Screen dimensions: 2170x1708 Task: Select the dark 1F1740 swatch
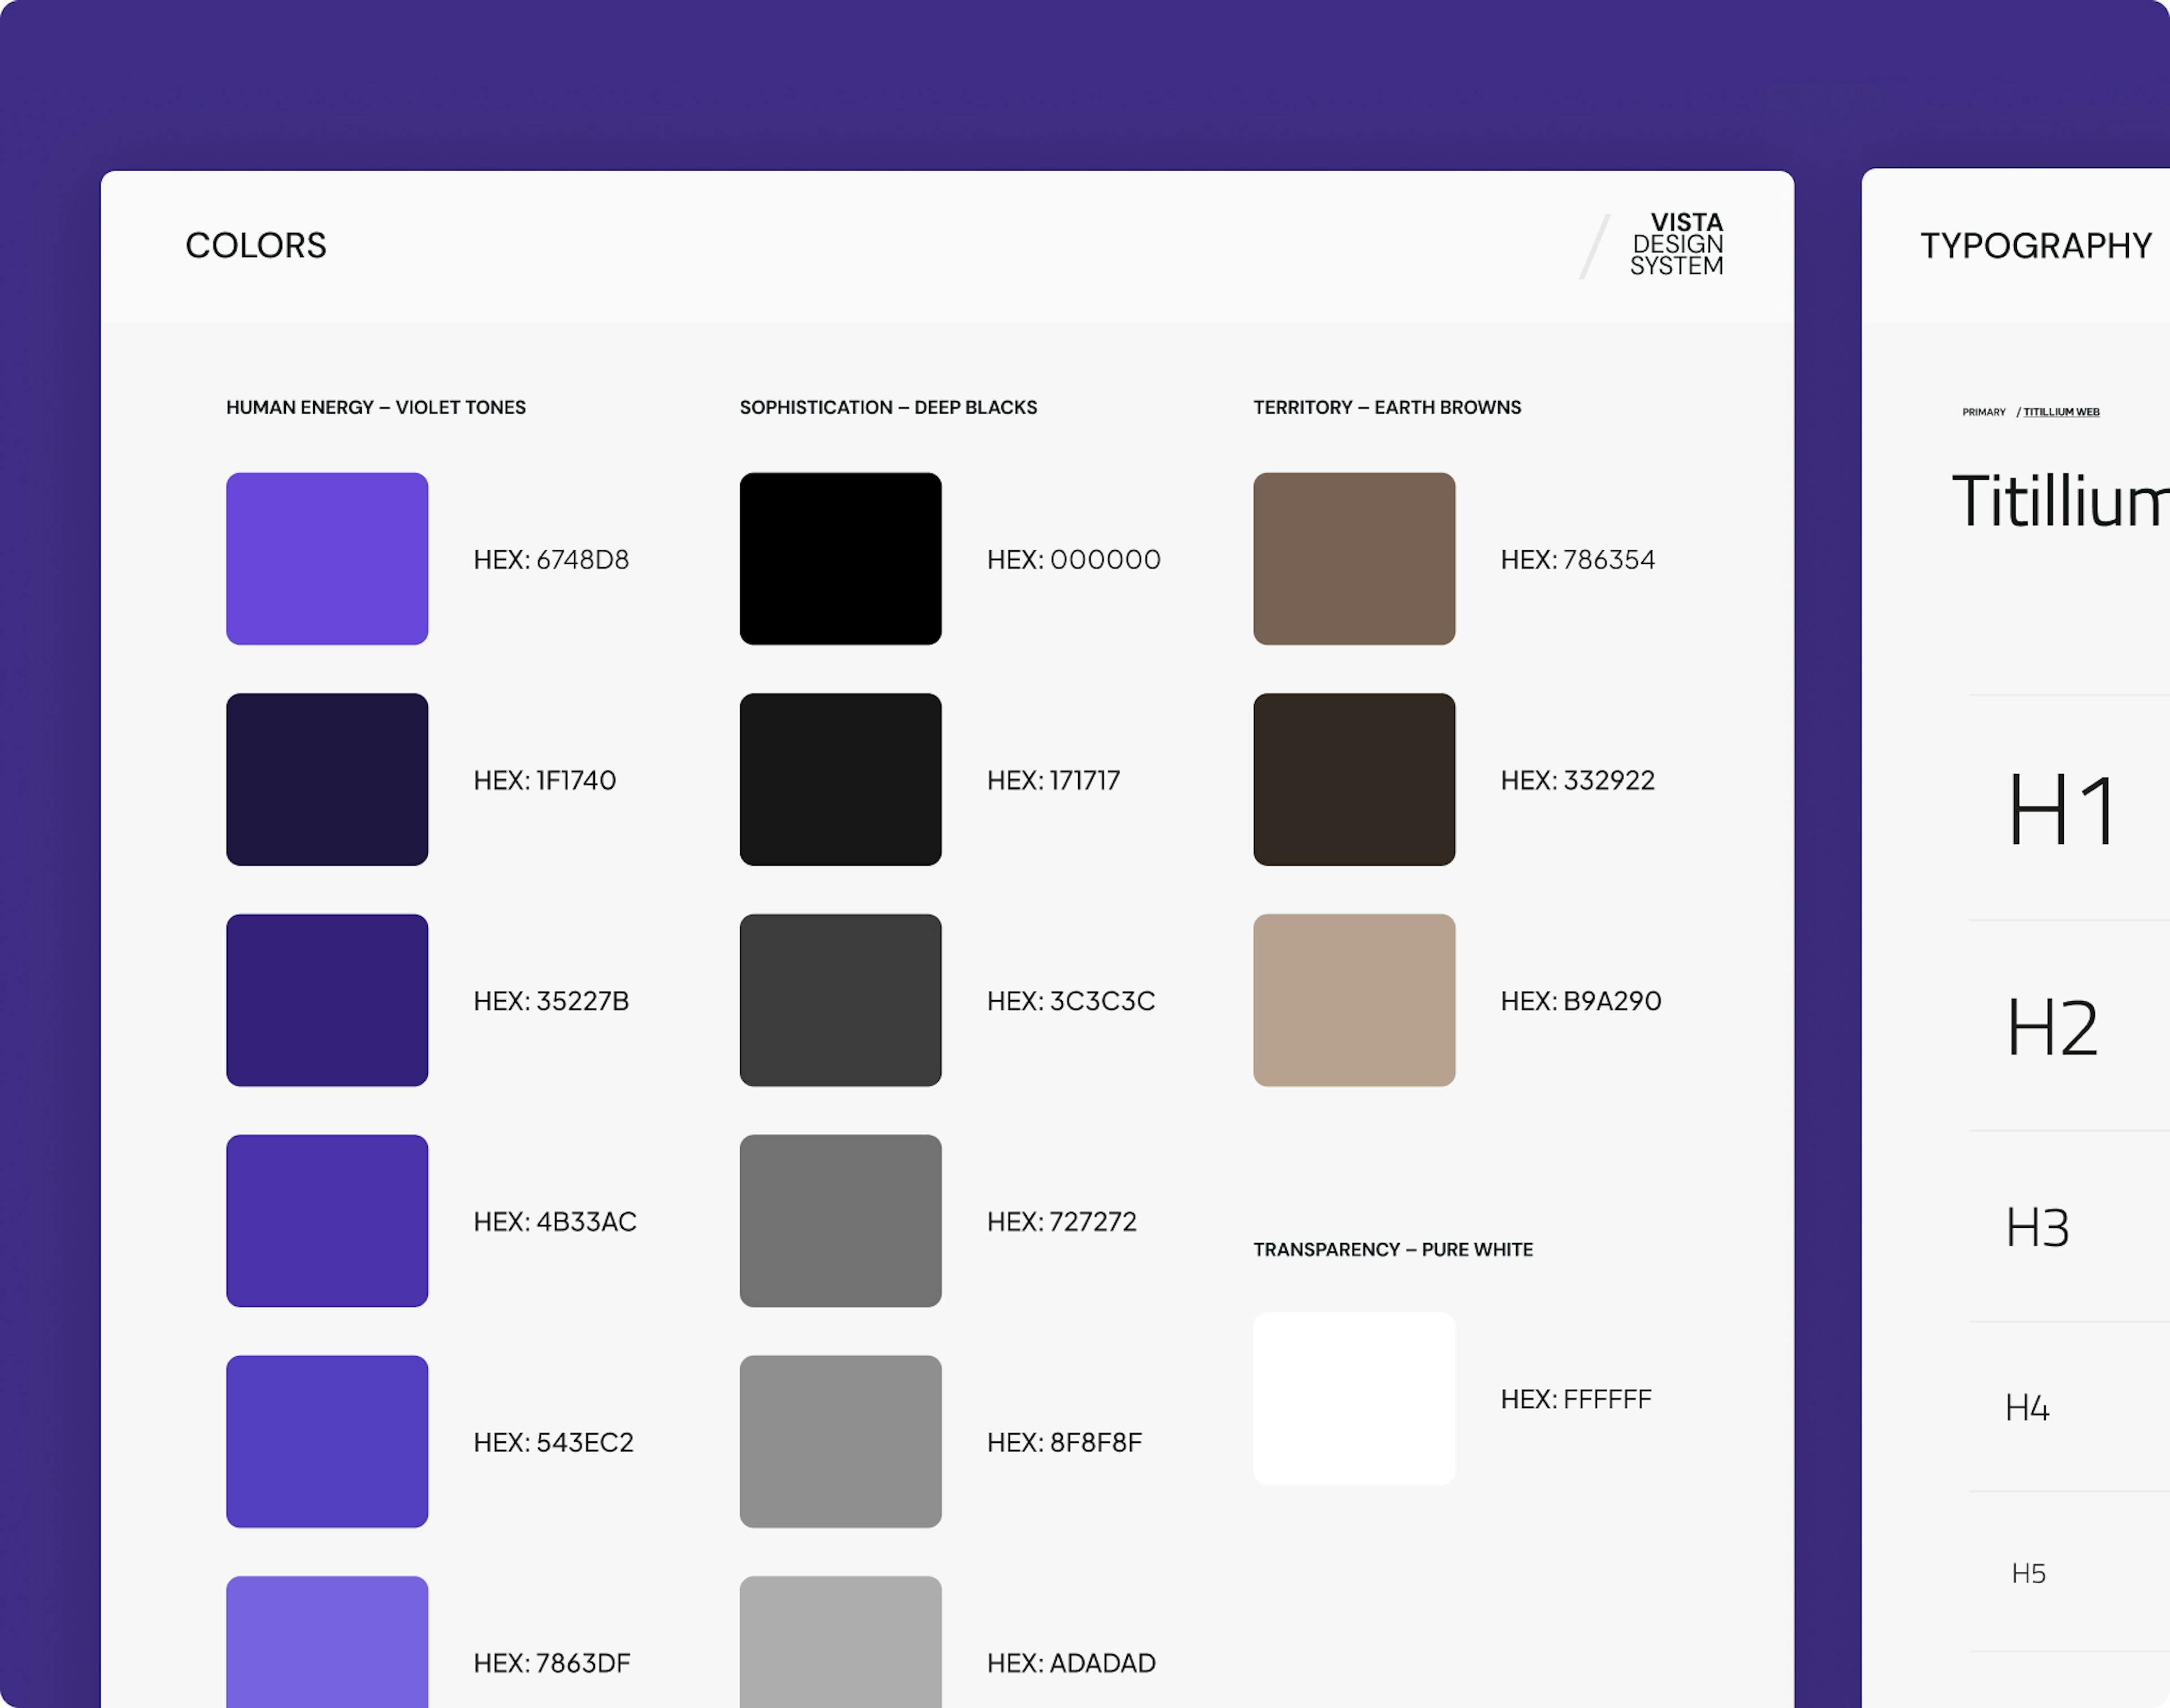click(327, 779)
